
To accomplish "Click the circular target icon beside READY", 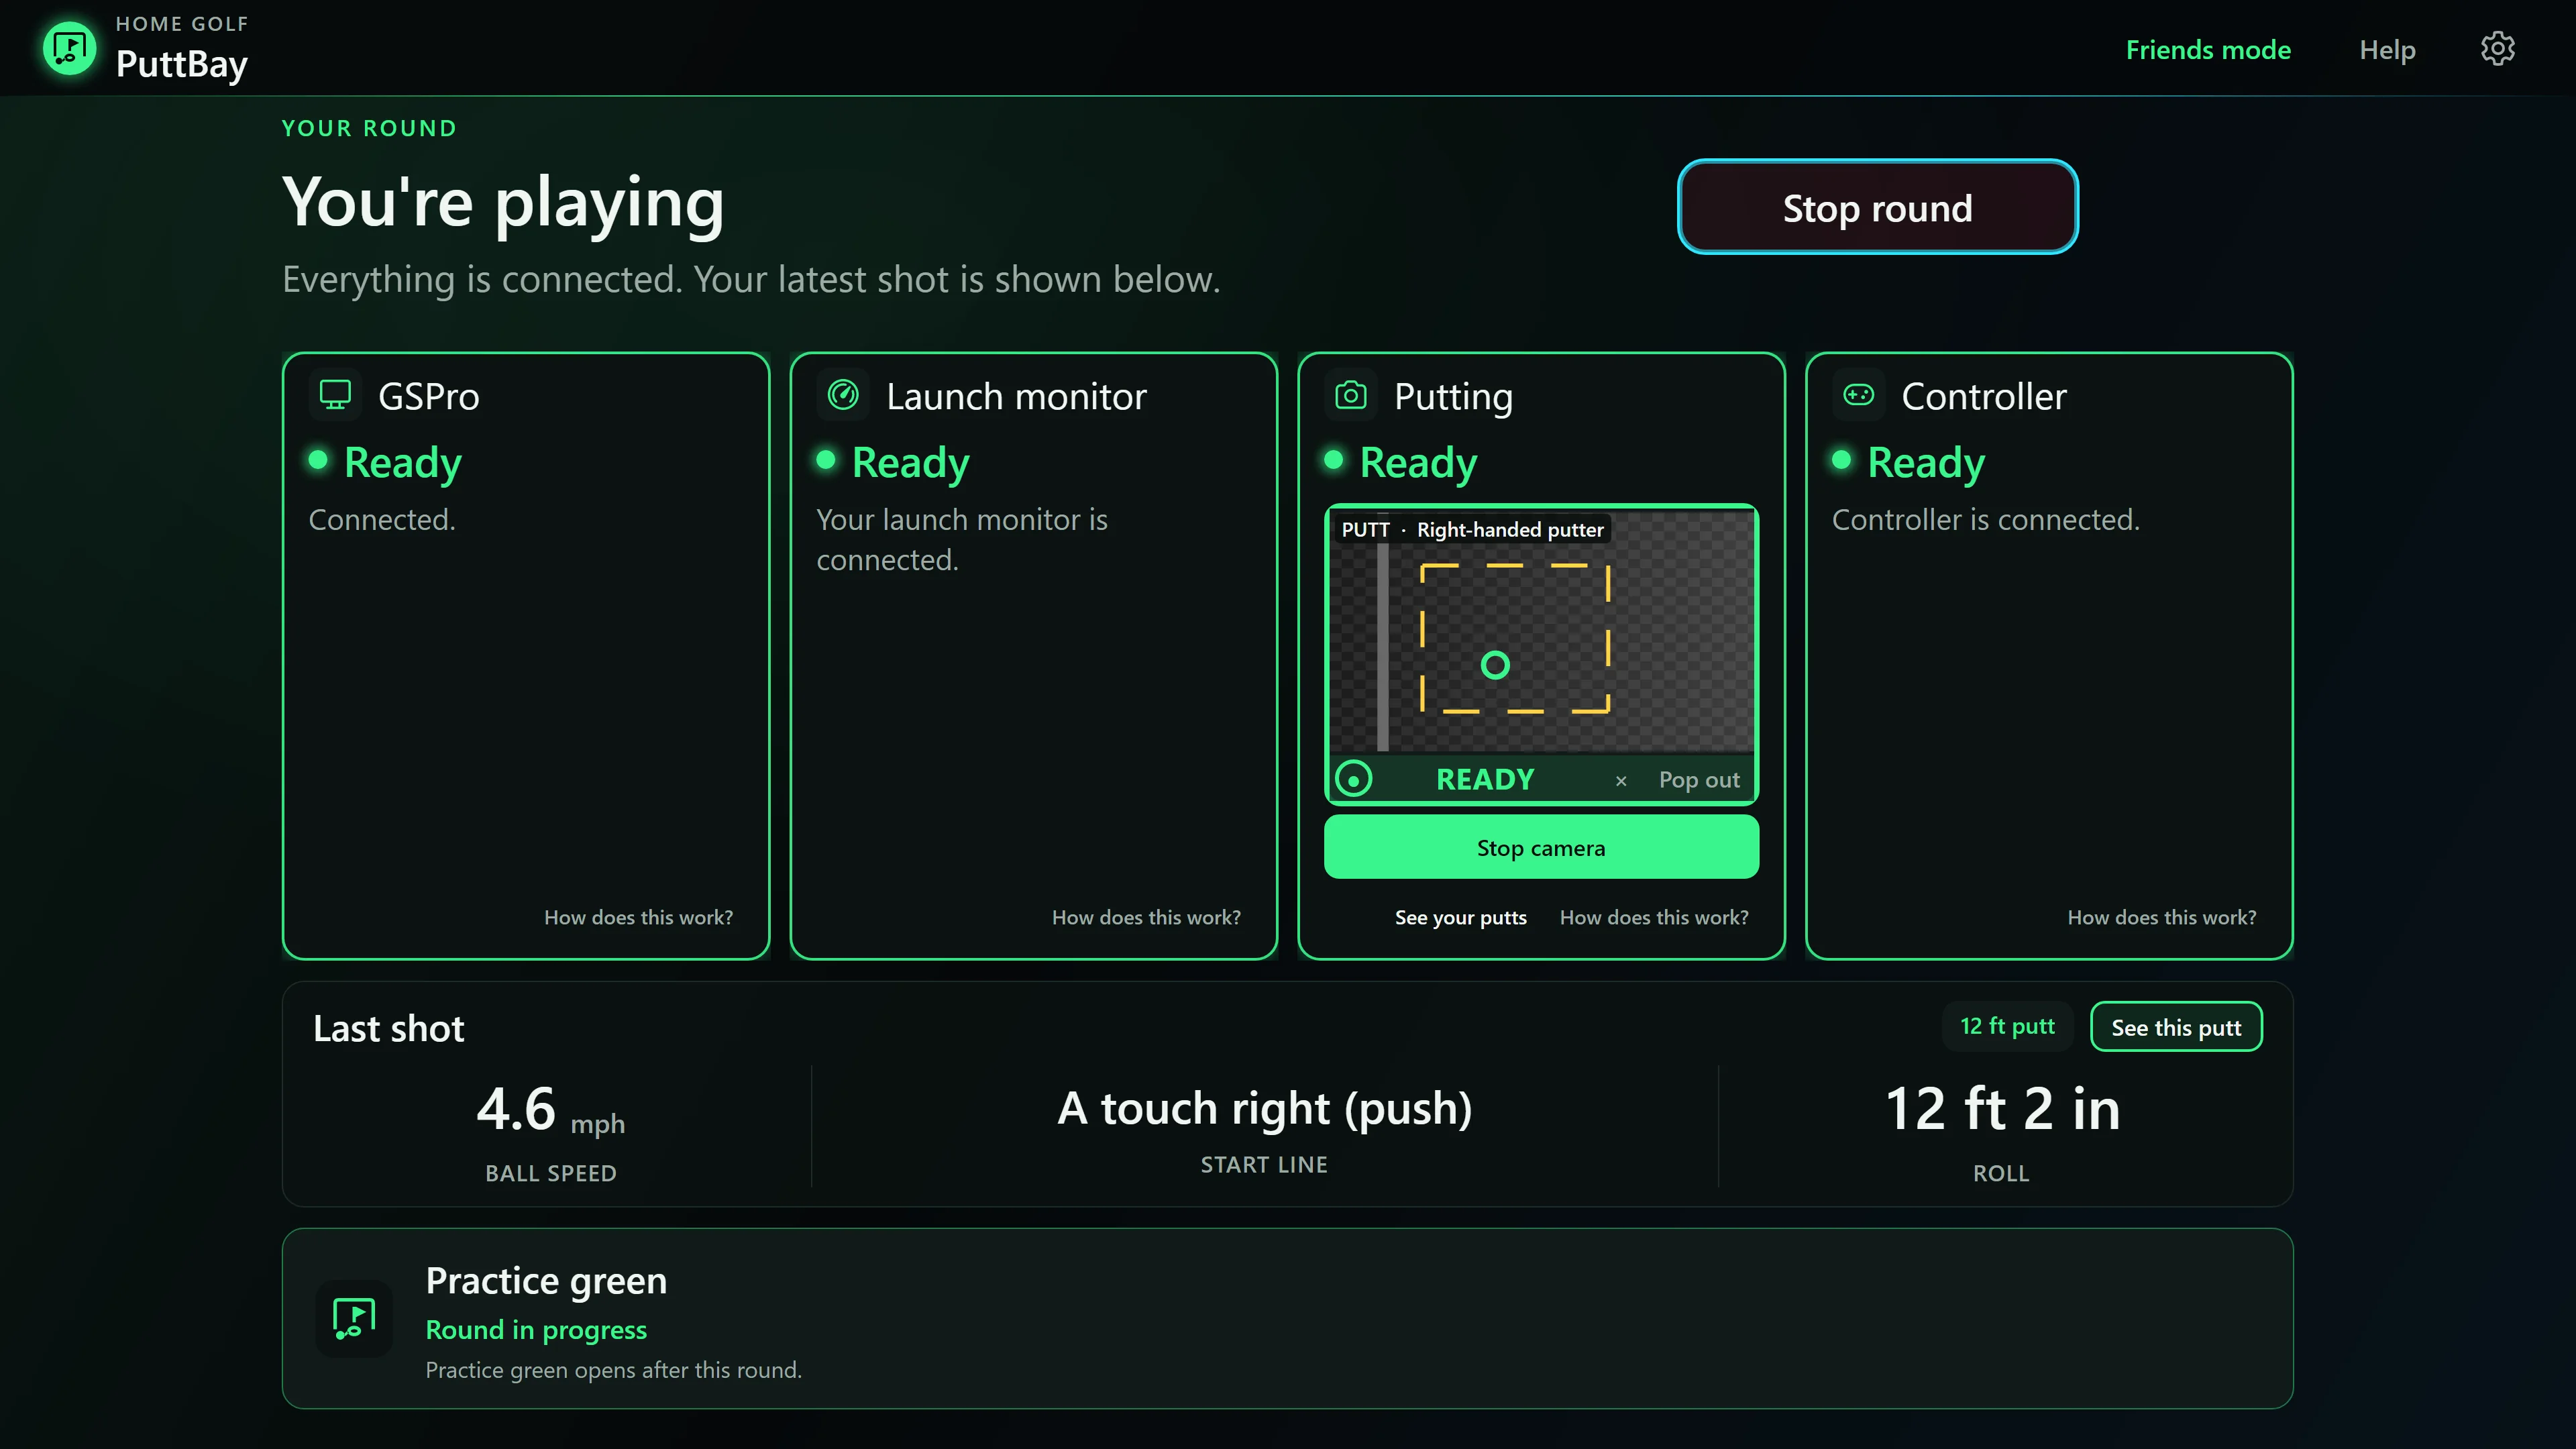I will pyautogui.click(x=1354, y=779).
